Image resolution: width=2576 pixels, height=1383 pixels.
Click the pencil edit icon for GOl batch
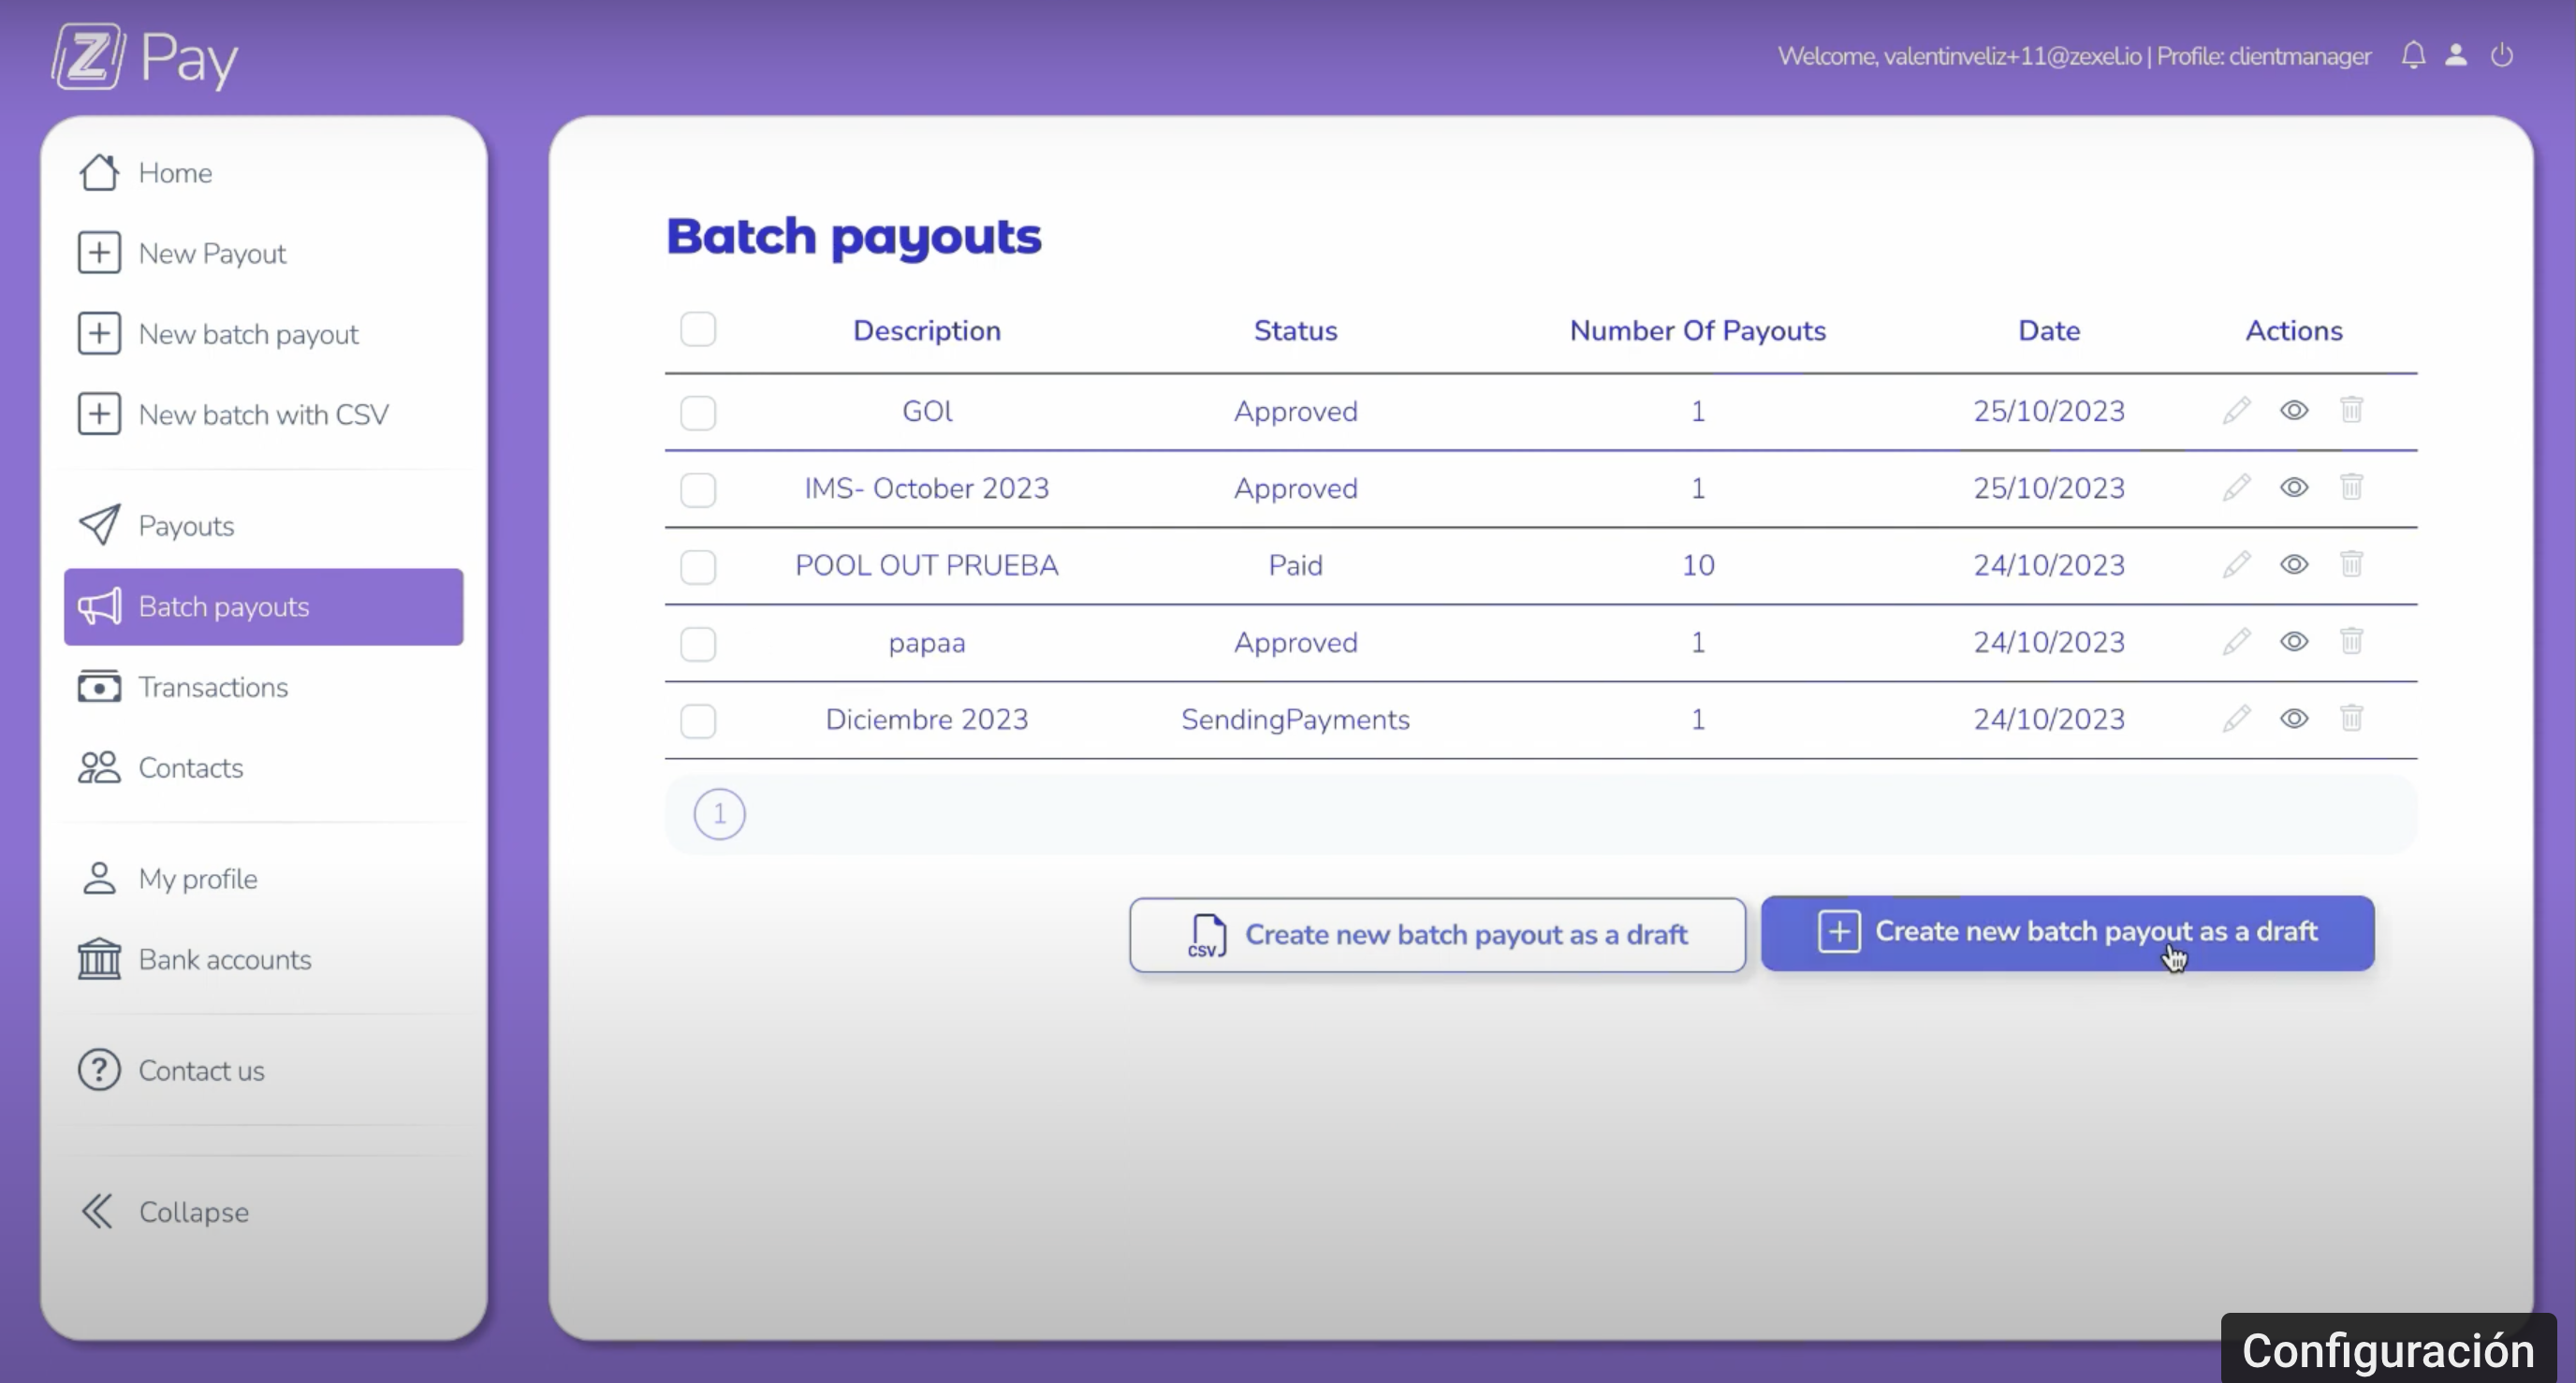pyautogui.click(x=2236, y=410)
